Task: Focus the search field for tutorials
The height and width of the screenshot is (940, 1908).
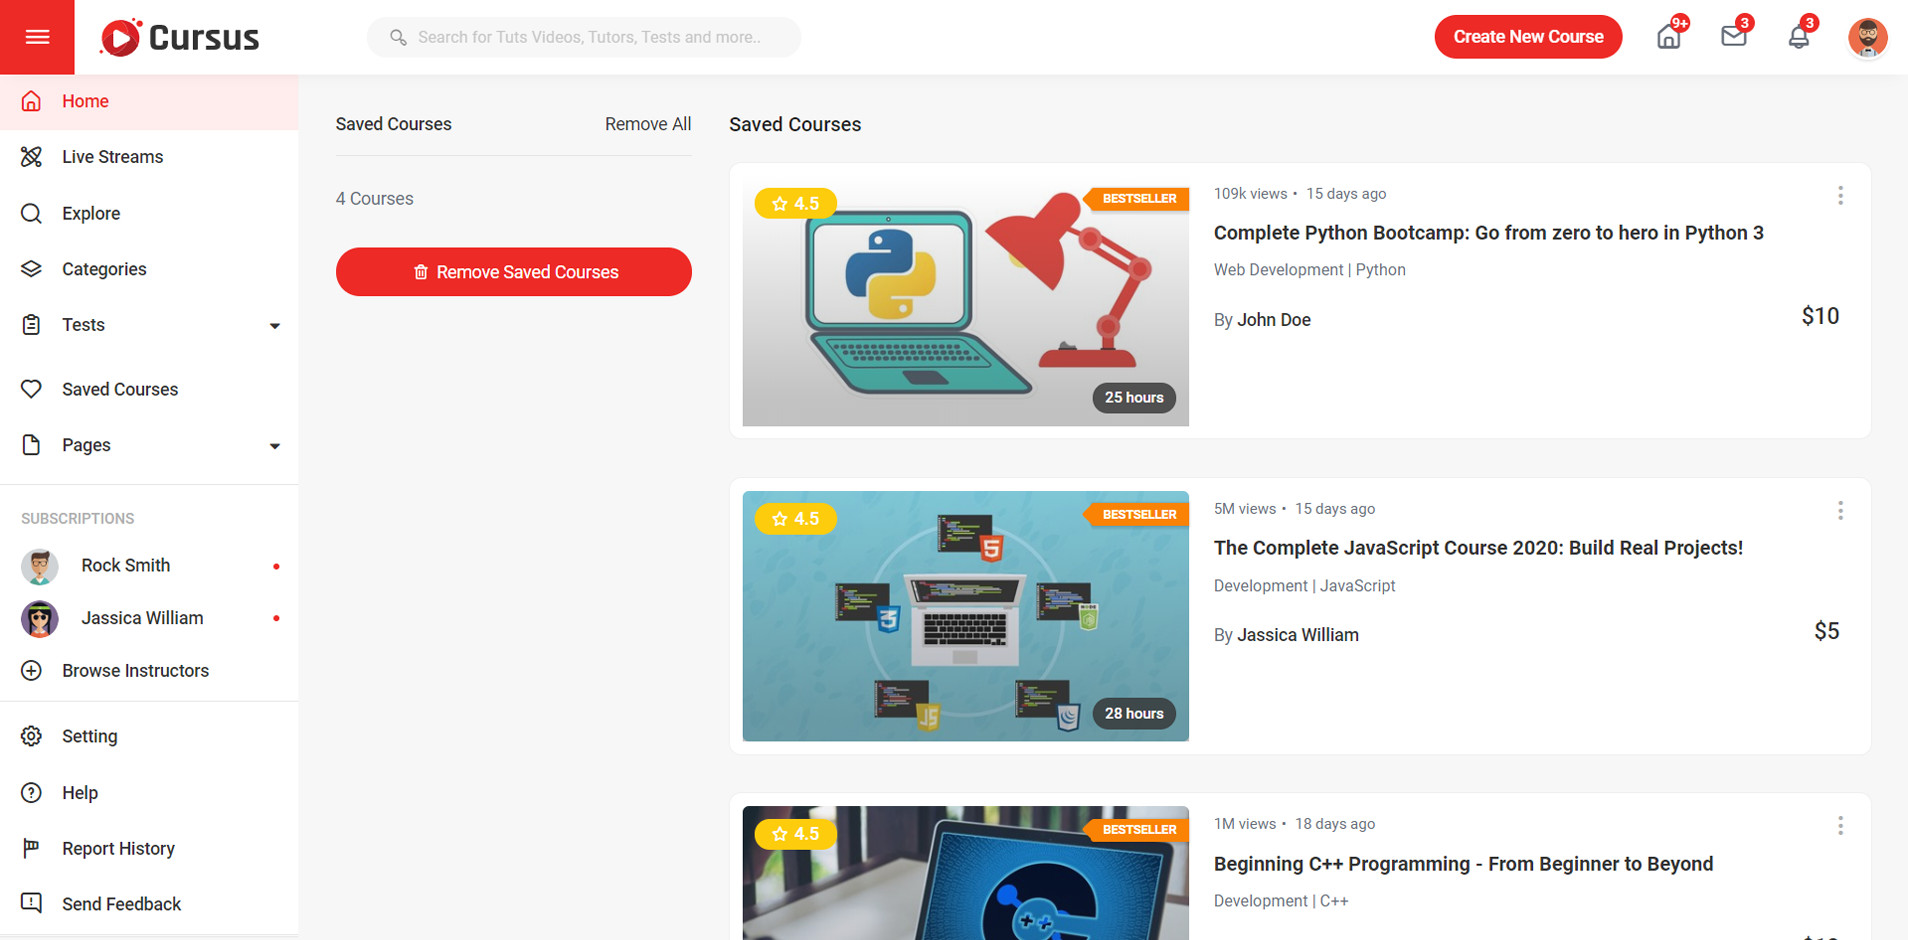Action: tap(590, 37)
